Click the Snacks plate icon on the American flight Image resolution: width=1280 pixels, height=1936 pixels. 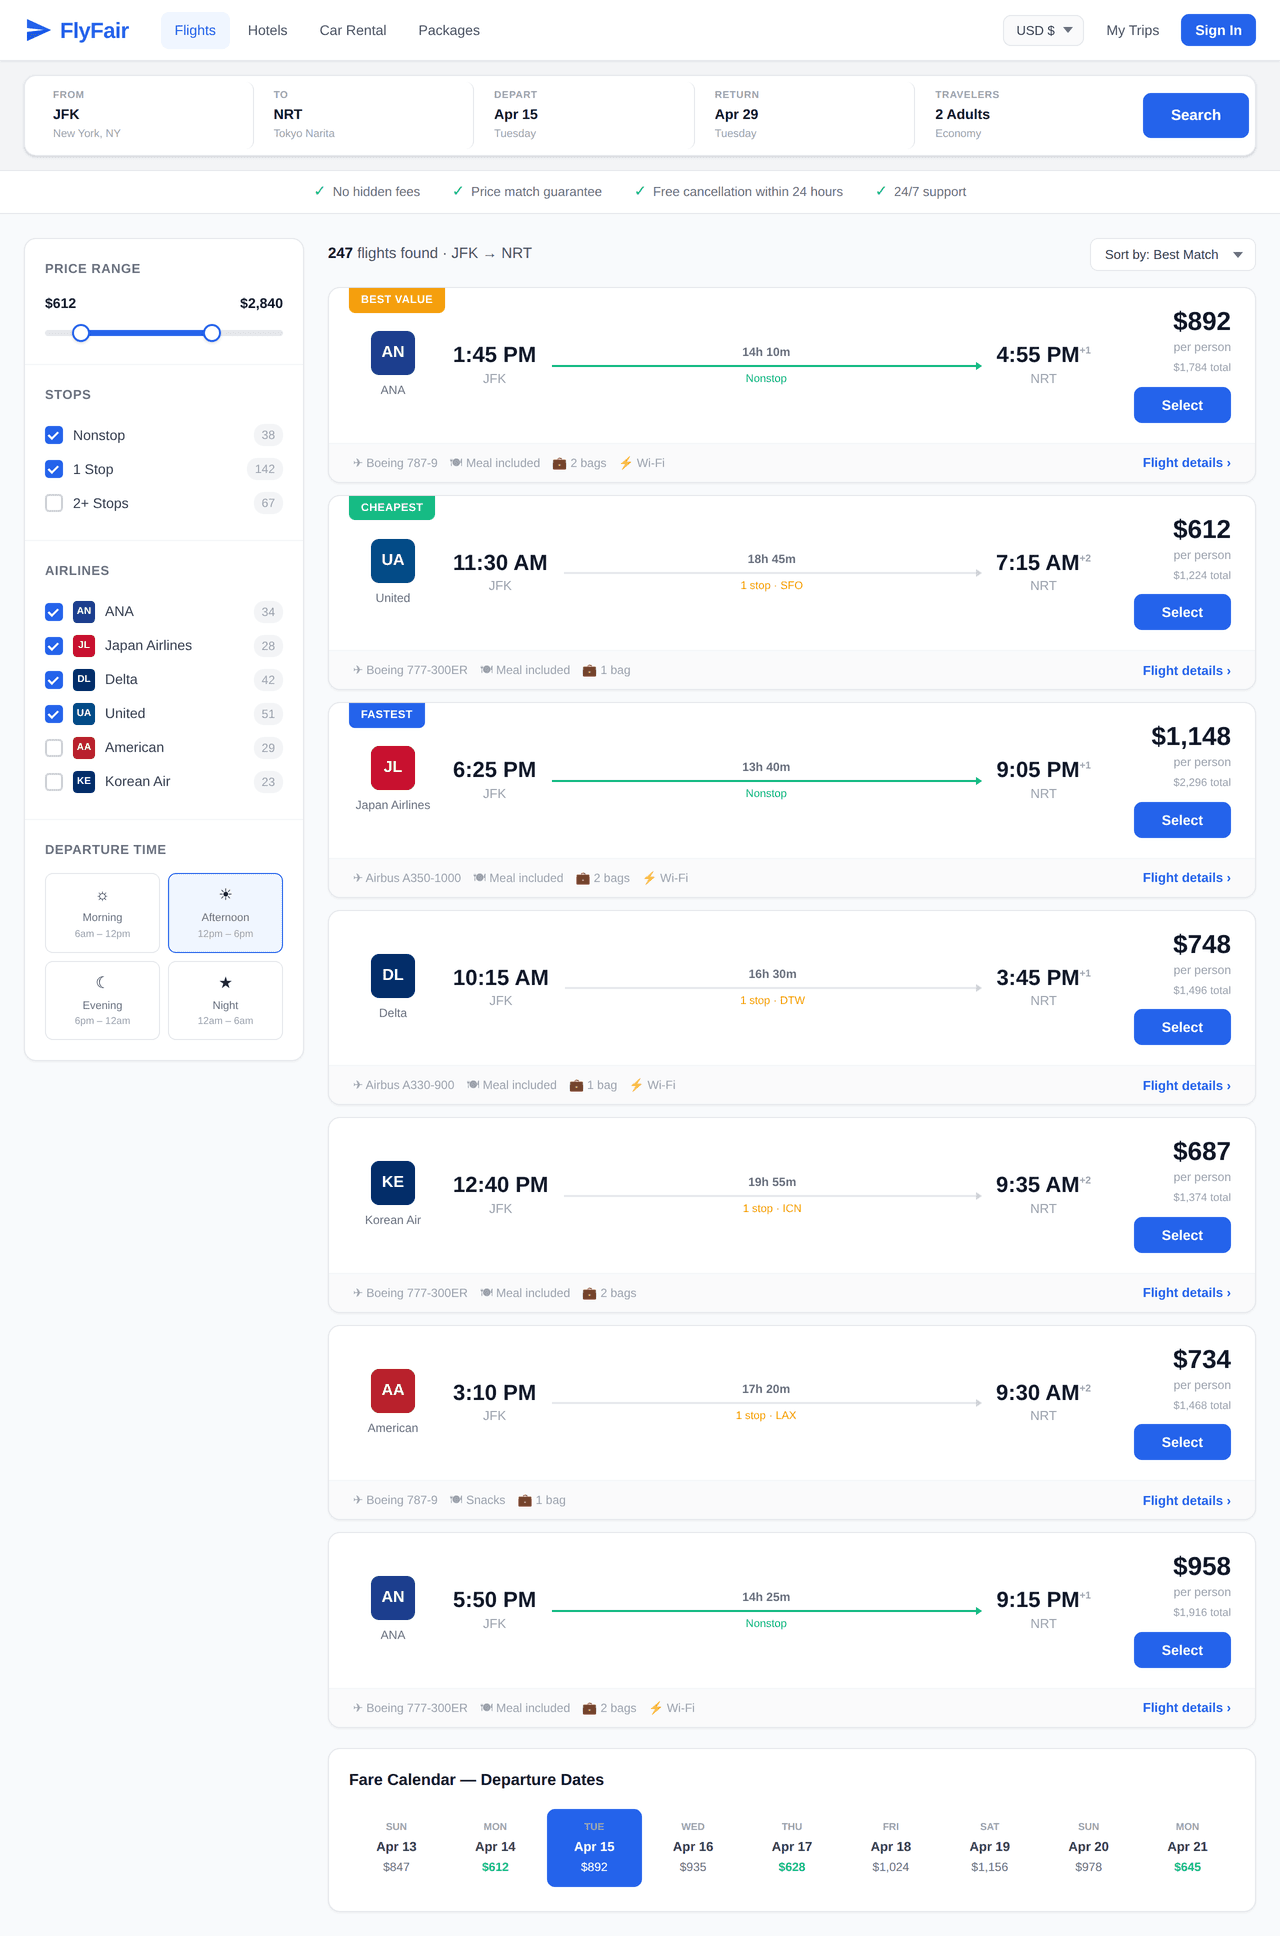456,1500
